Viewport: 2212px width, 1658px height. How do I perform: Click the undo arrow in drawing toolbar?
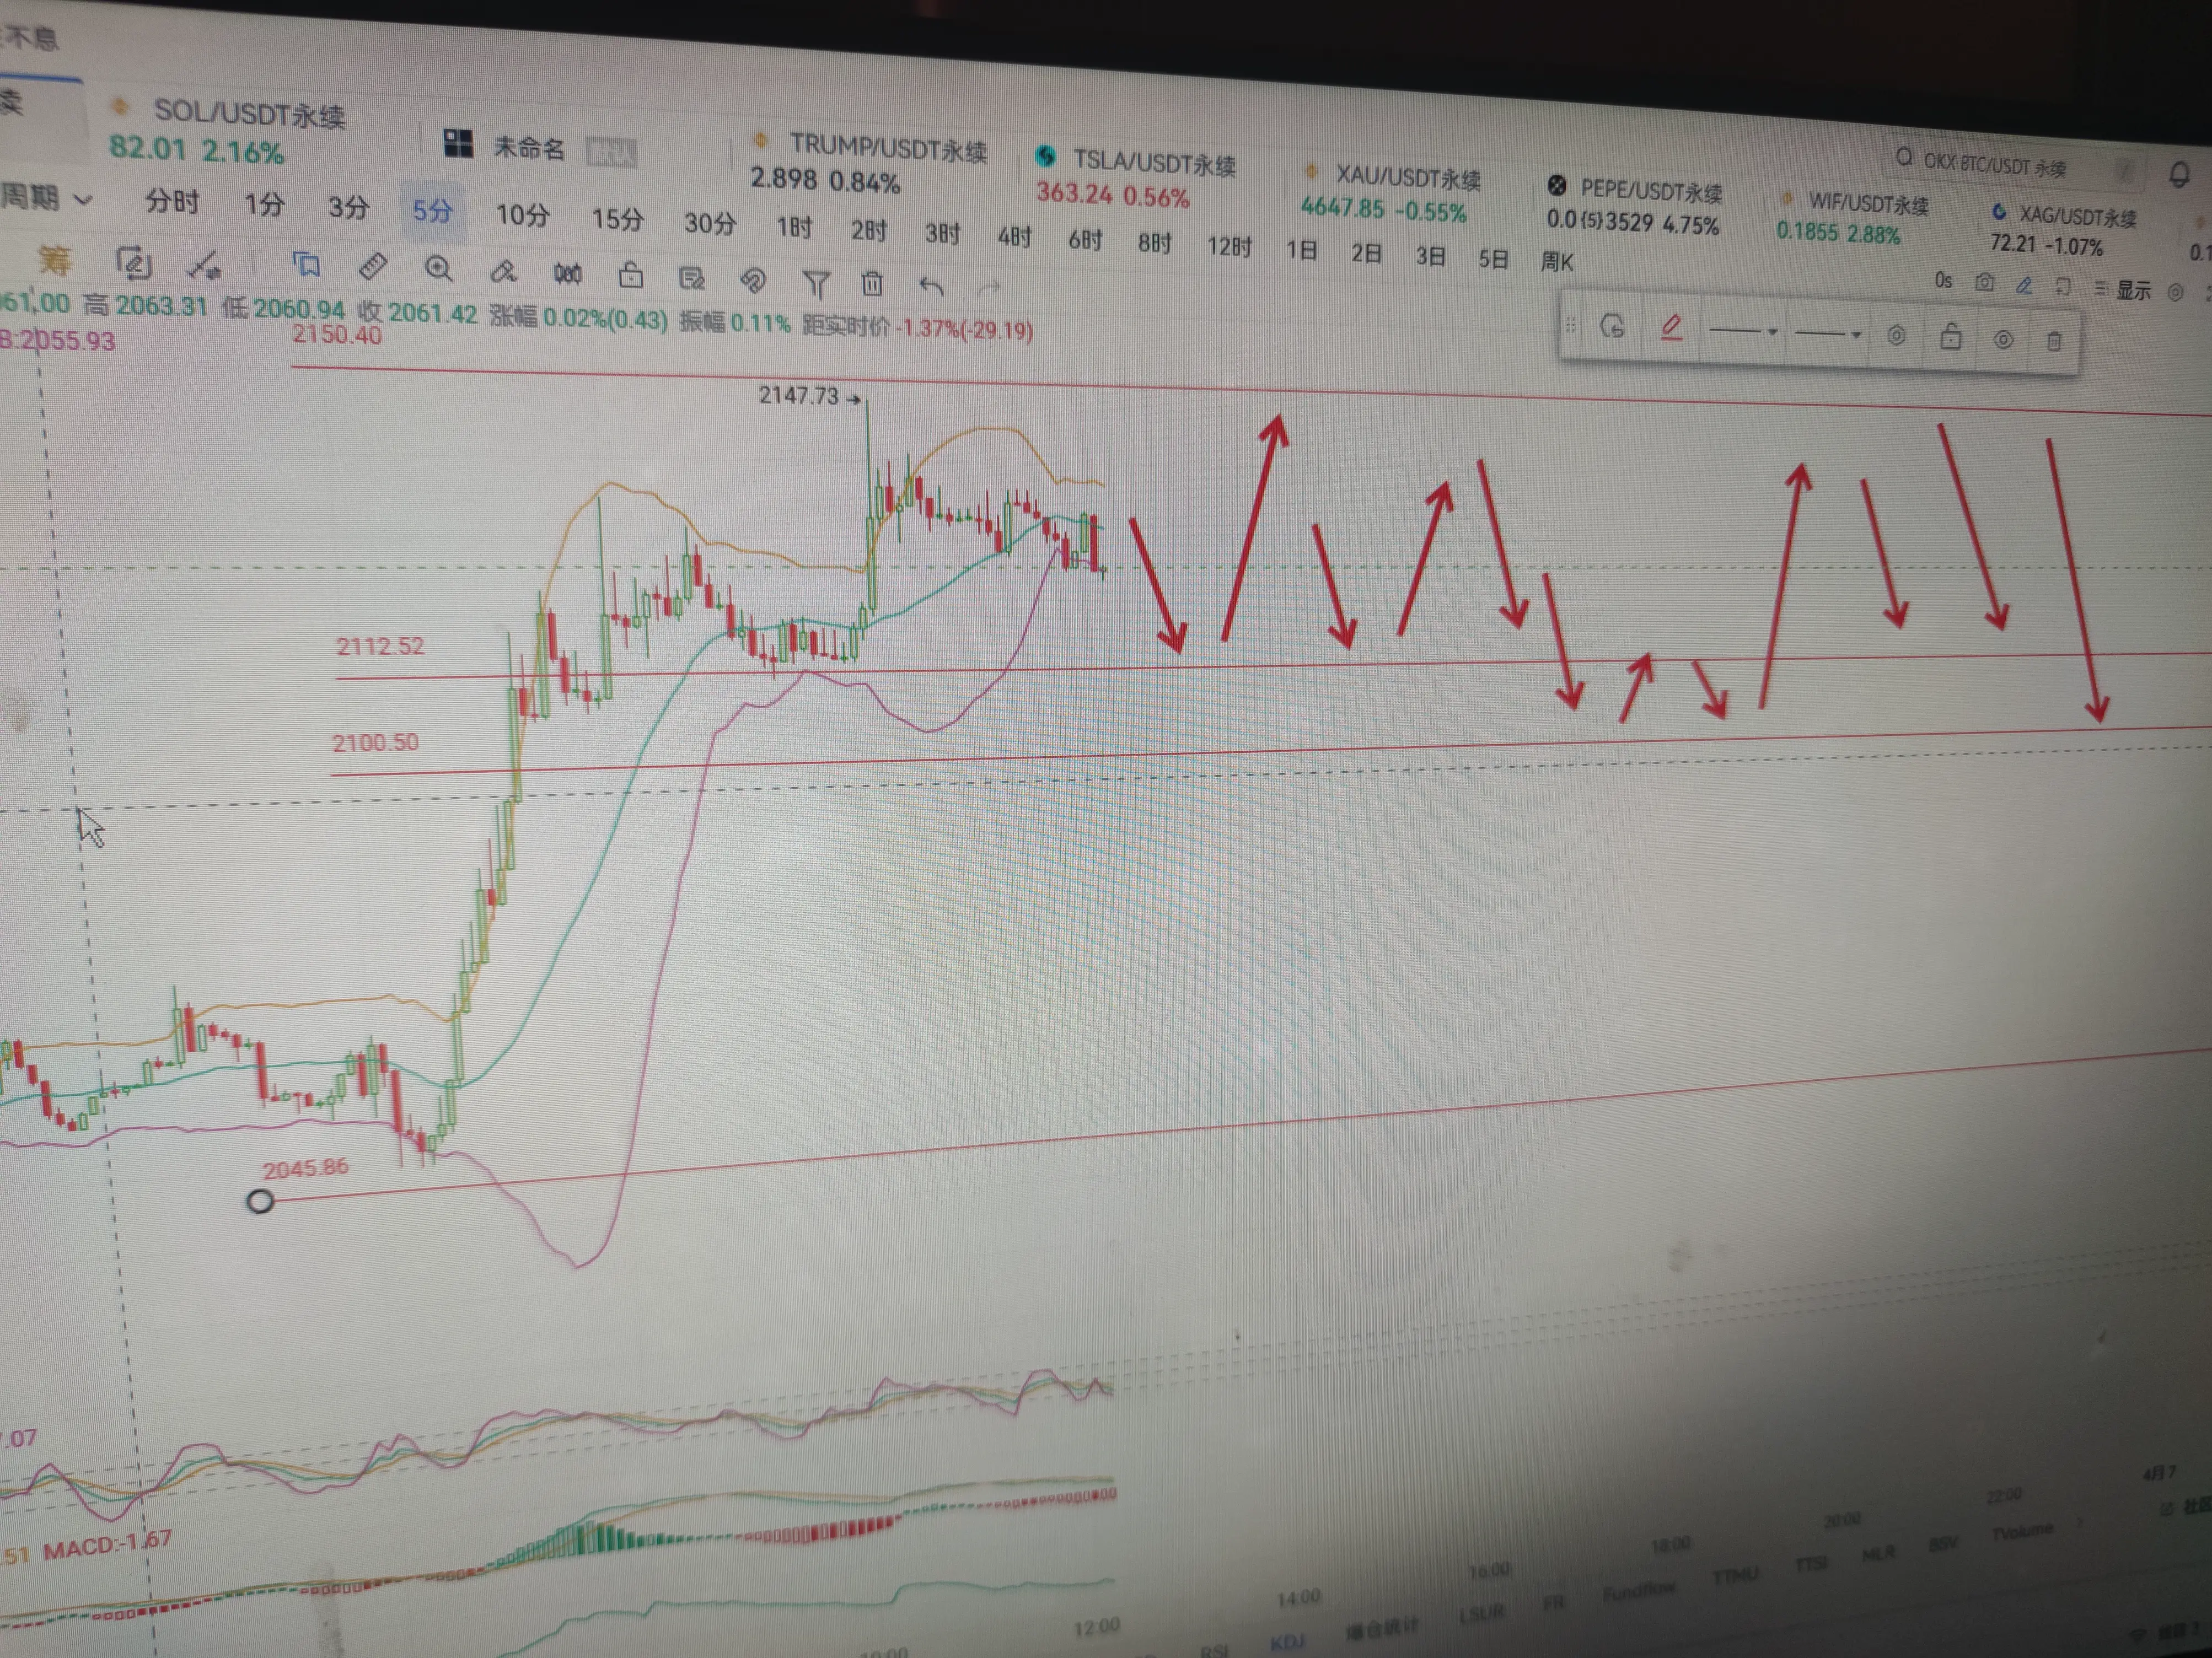pos(931,287)
